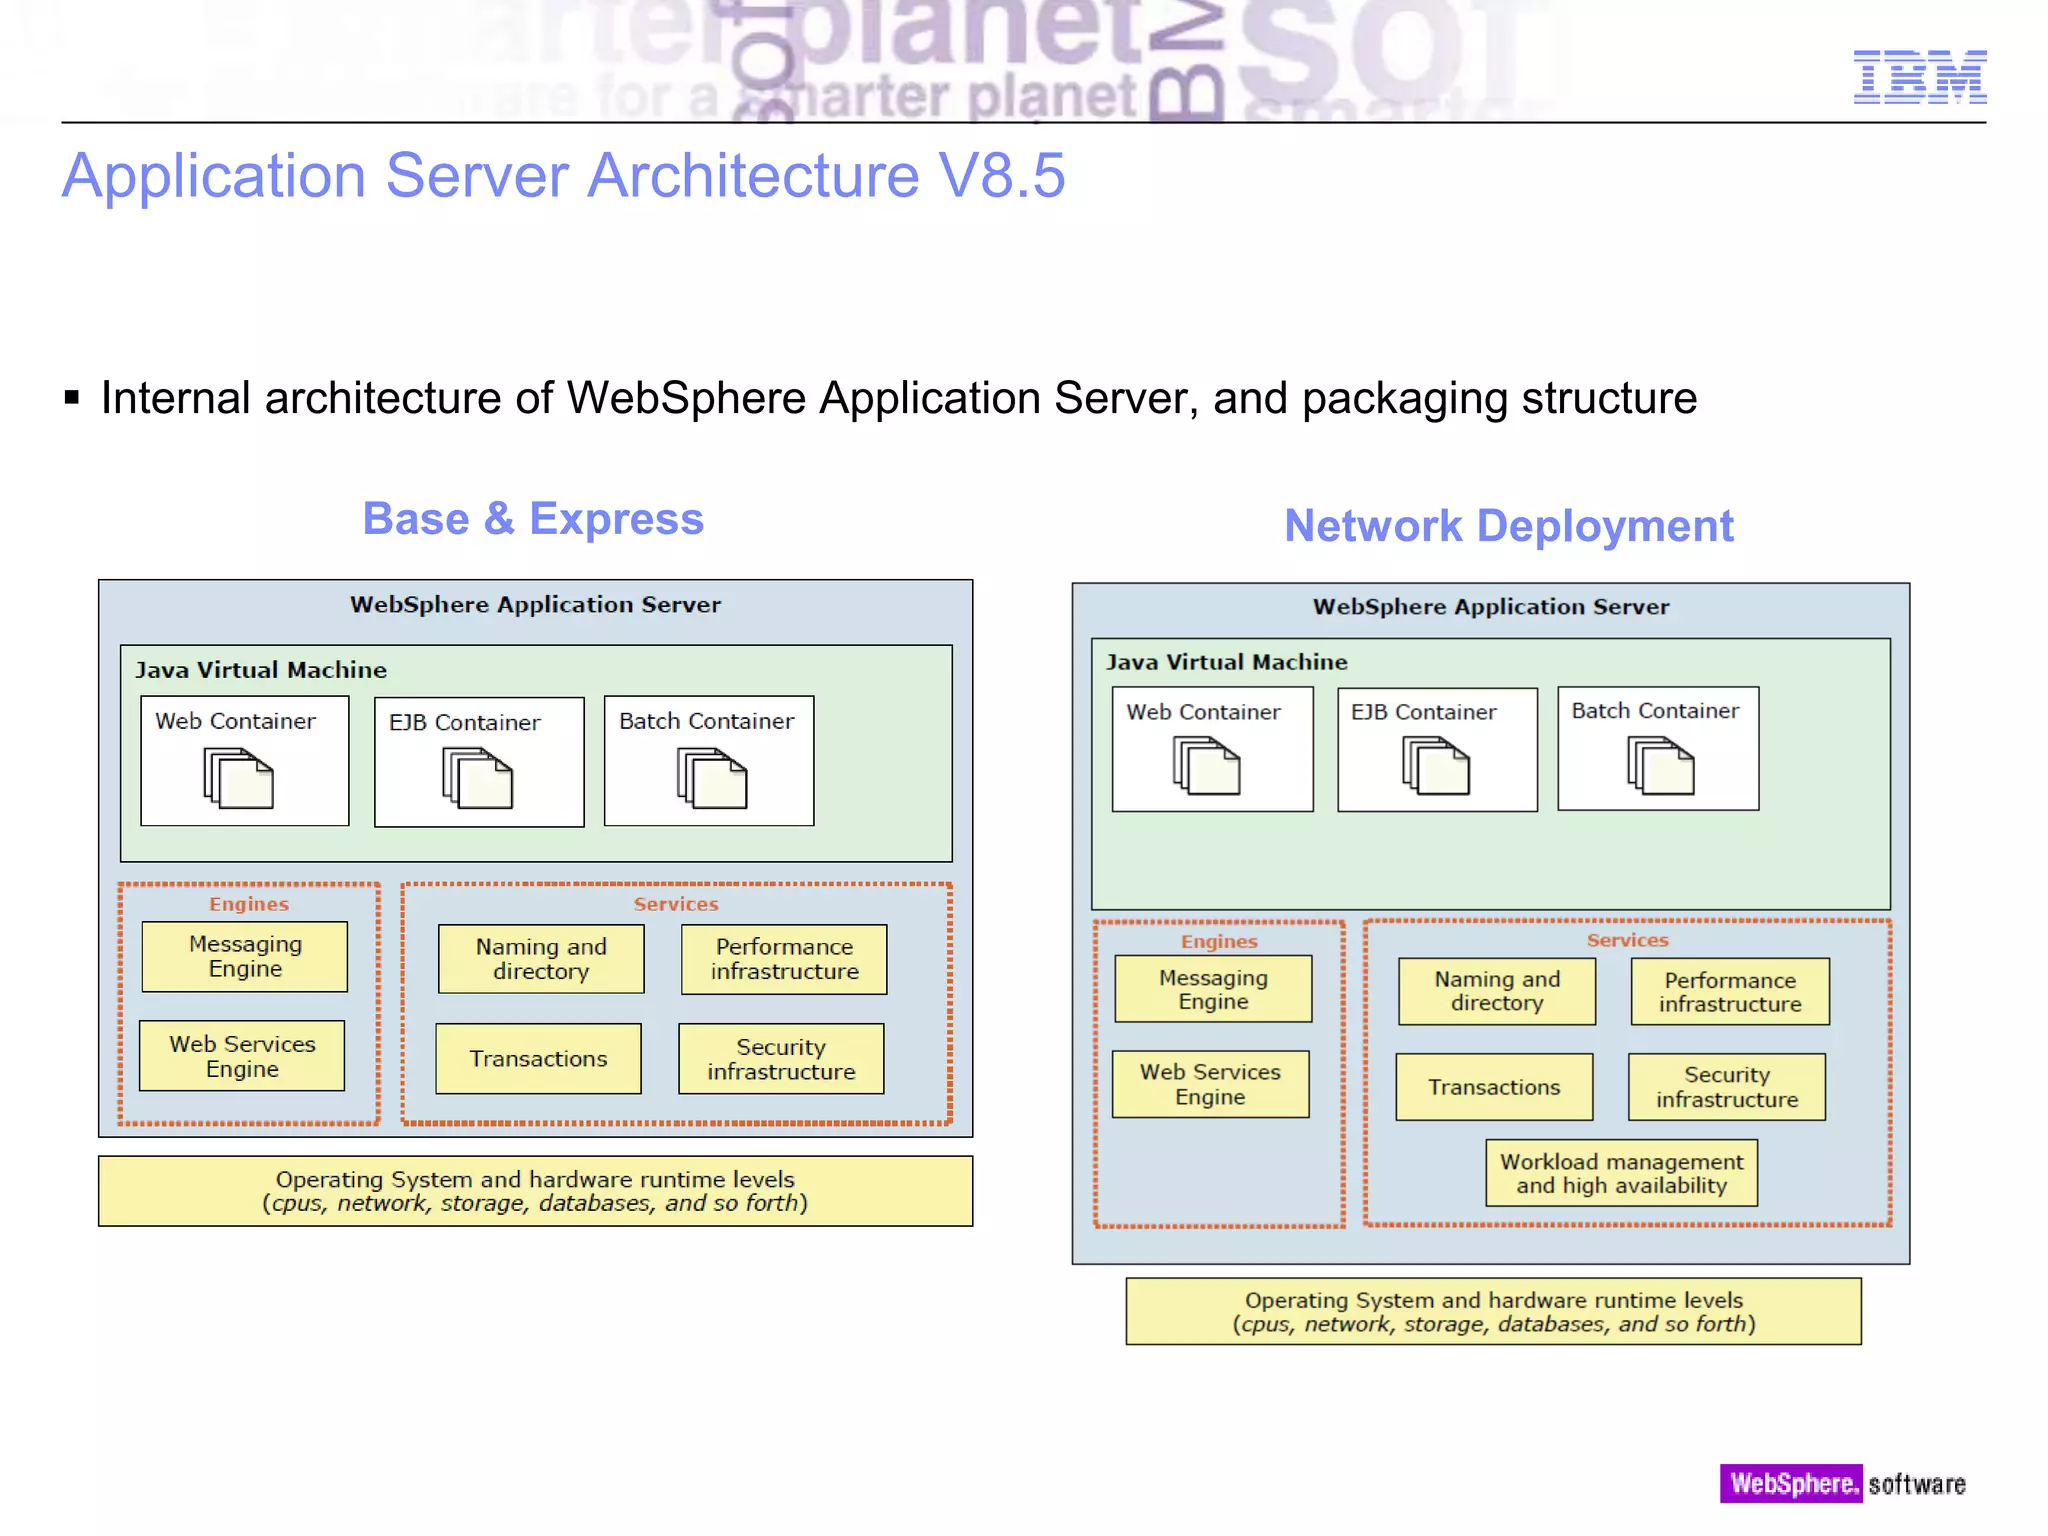Screen dimensions: 2048x1536
Task: Click document icon in Base Web Container
Action: click(238, 777)
